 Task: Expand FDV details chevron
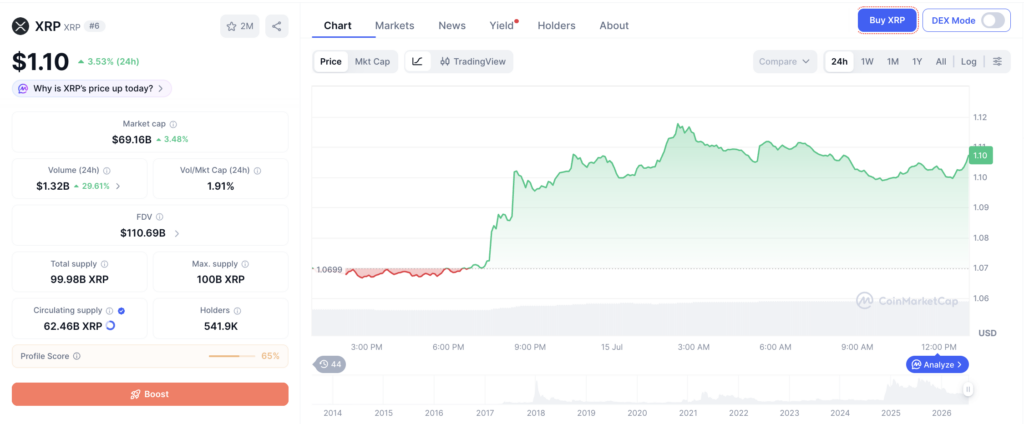tap(177, 233)
